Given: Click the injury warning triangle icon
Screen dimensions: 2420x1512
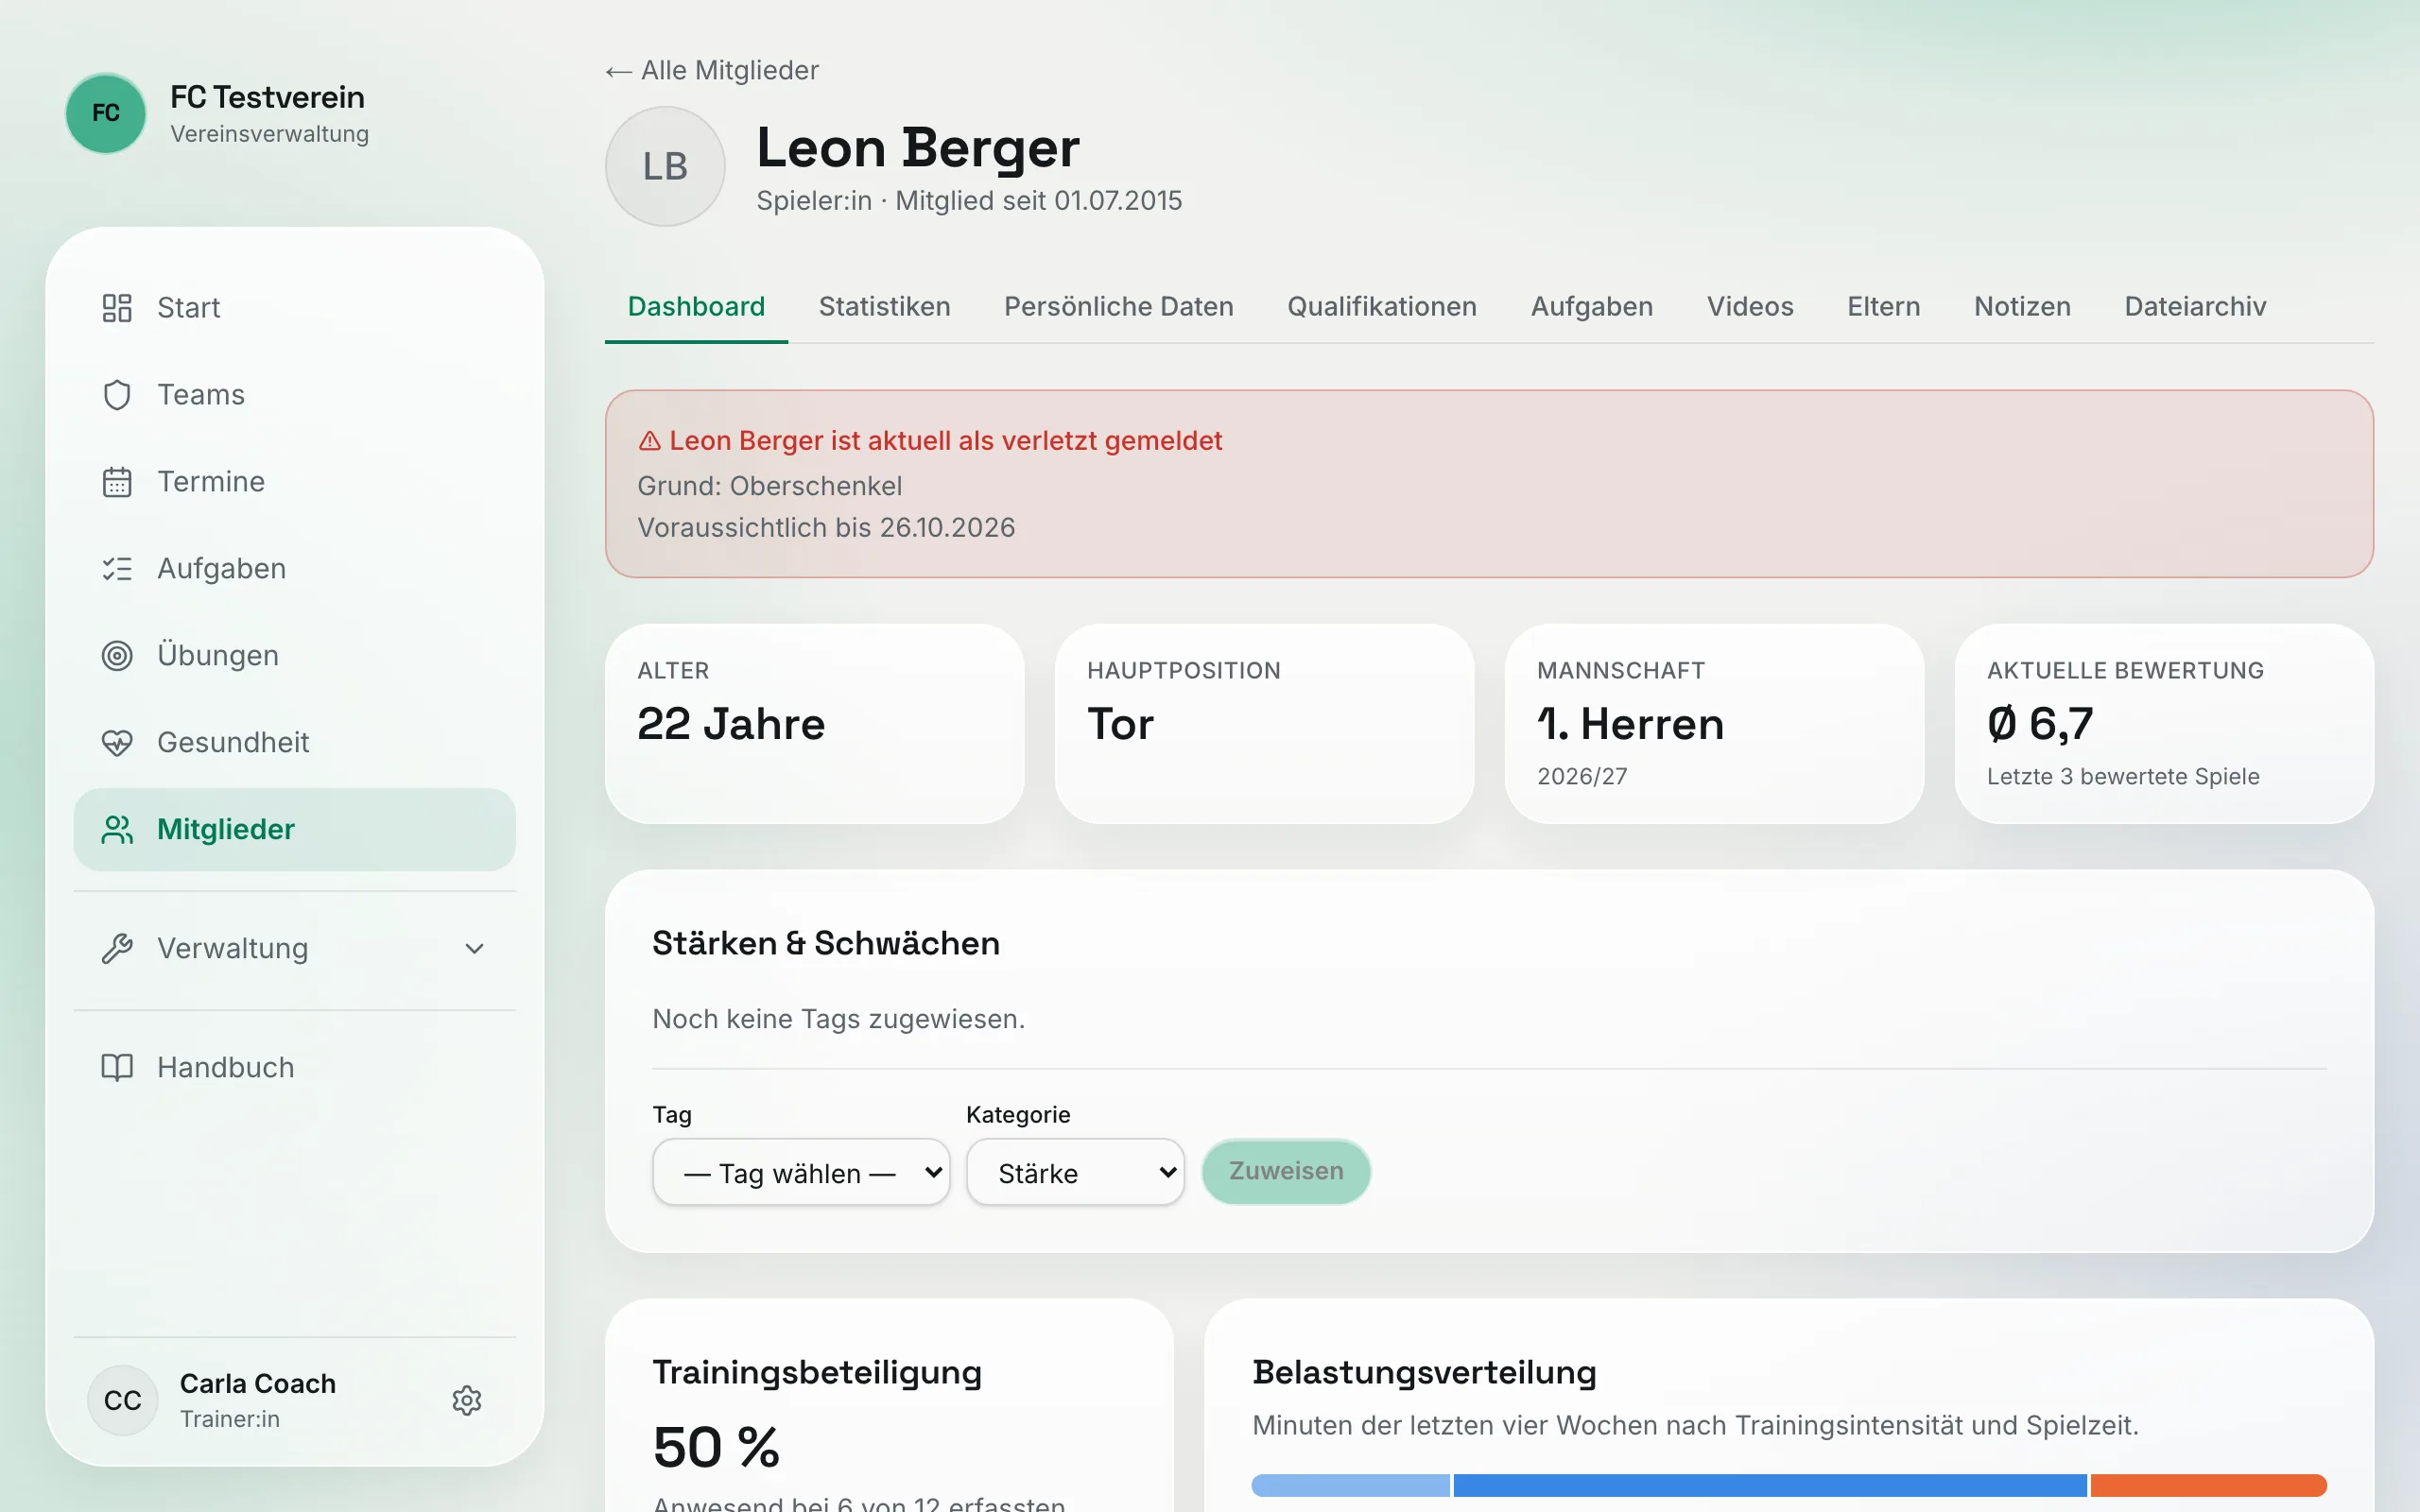Looking at the screenshot, I should (650, 441).
